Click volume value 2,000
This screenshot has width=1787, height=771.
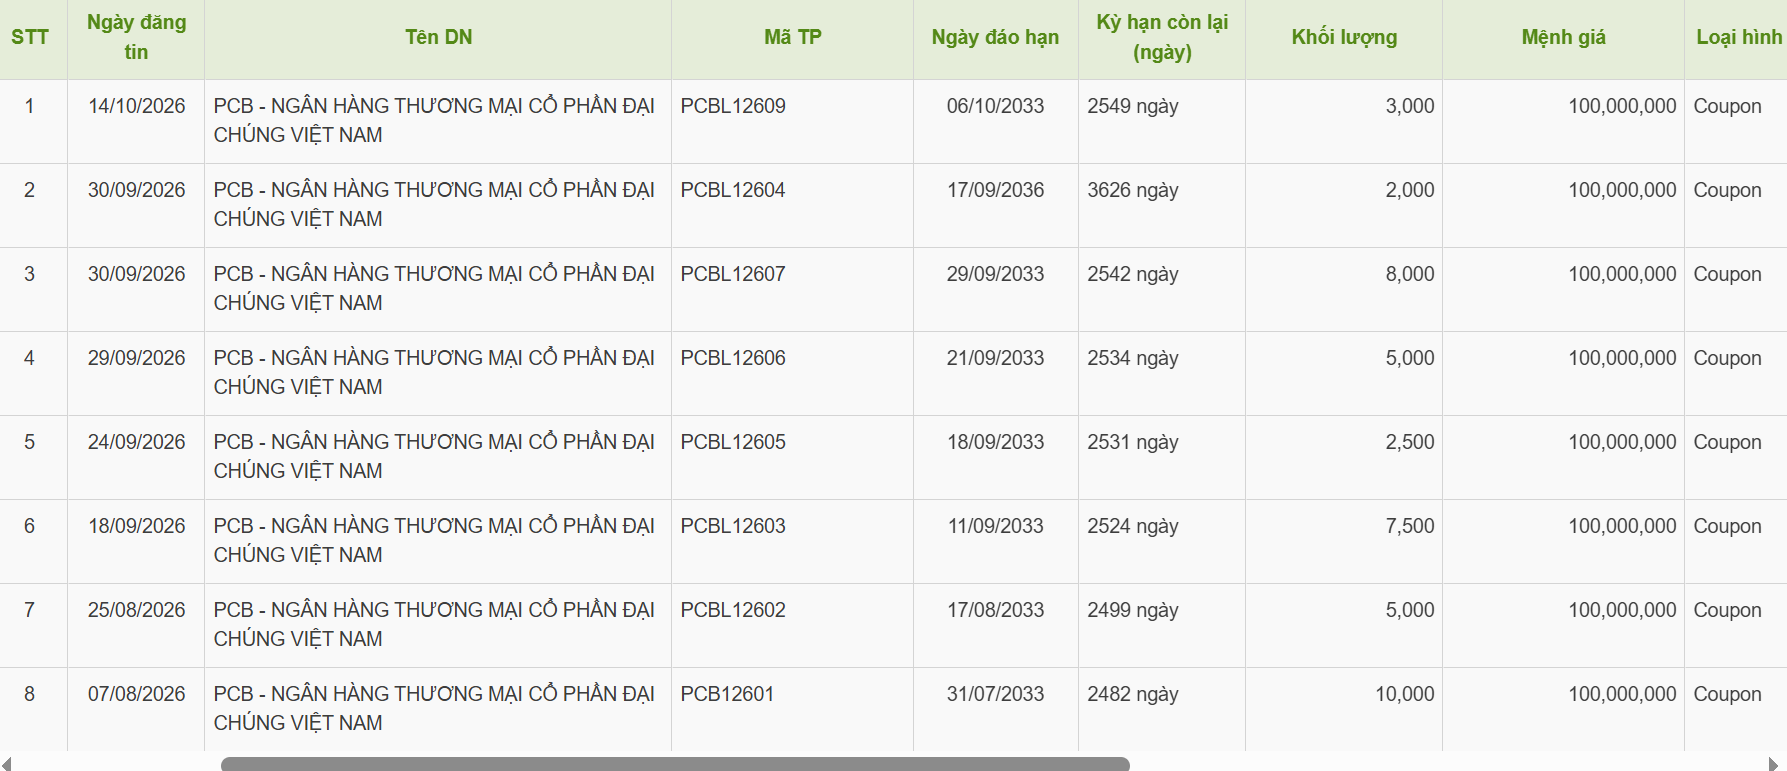point(1410,190)
